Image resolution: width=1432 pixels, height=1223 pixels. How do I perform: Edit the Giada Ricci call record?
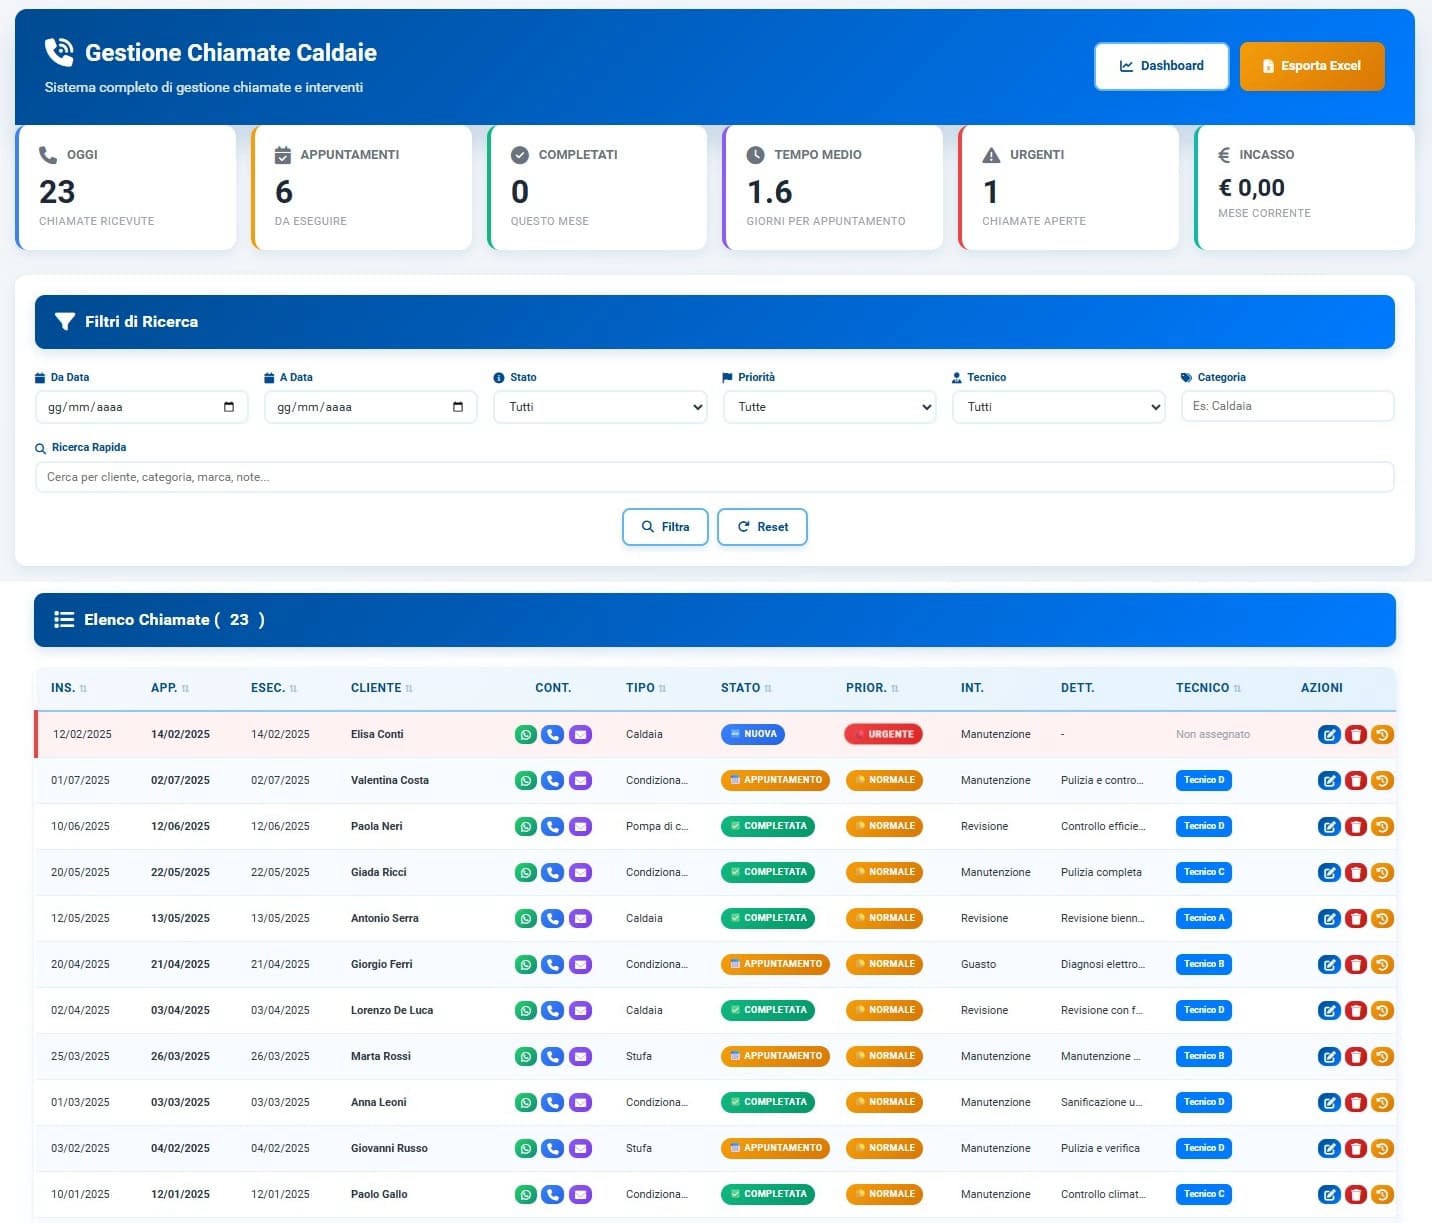click(x=1329, y=872)
